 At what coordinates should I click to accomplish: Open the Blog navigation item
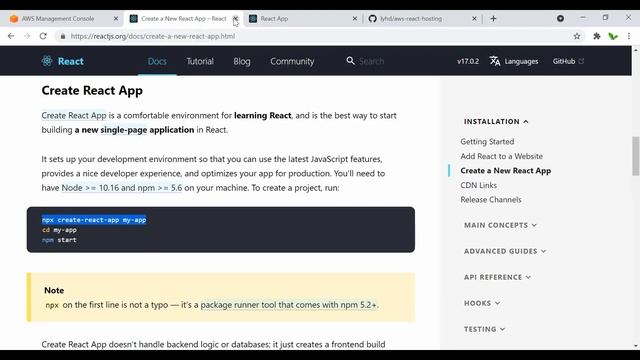(x=242, y=61)
